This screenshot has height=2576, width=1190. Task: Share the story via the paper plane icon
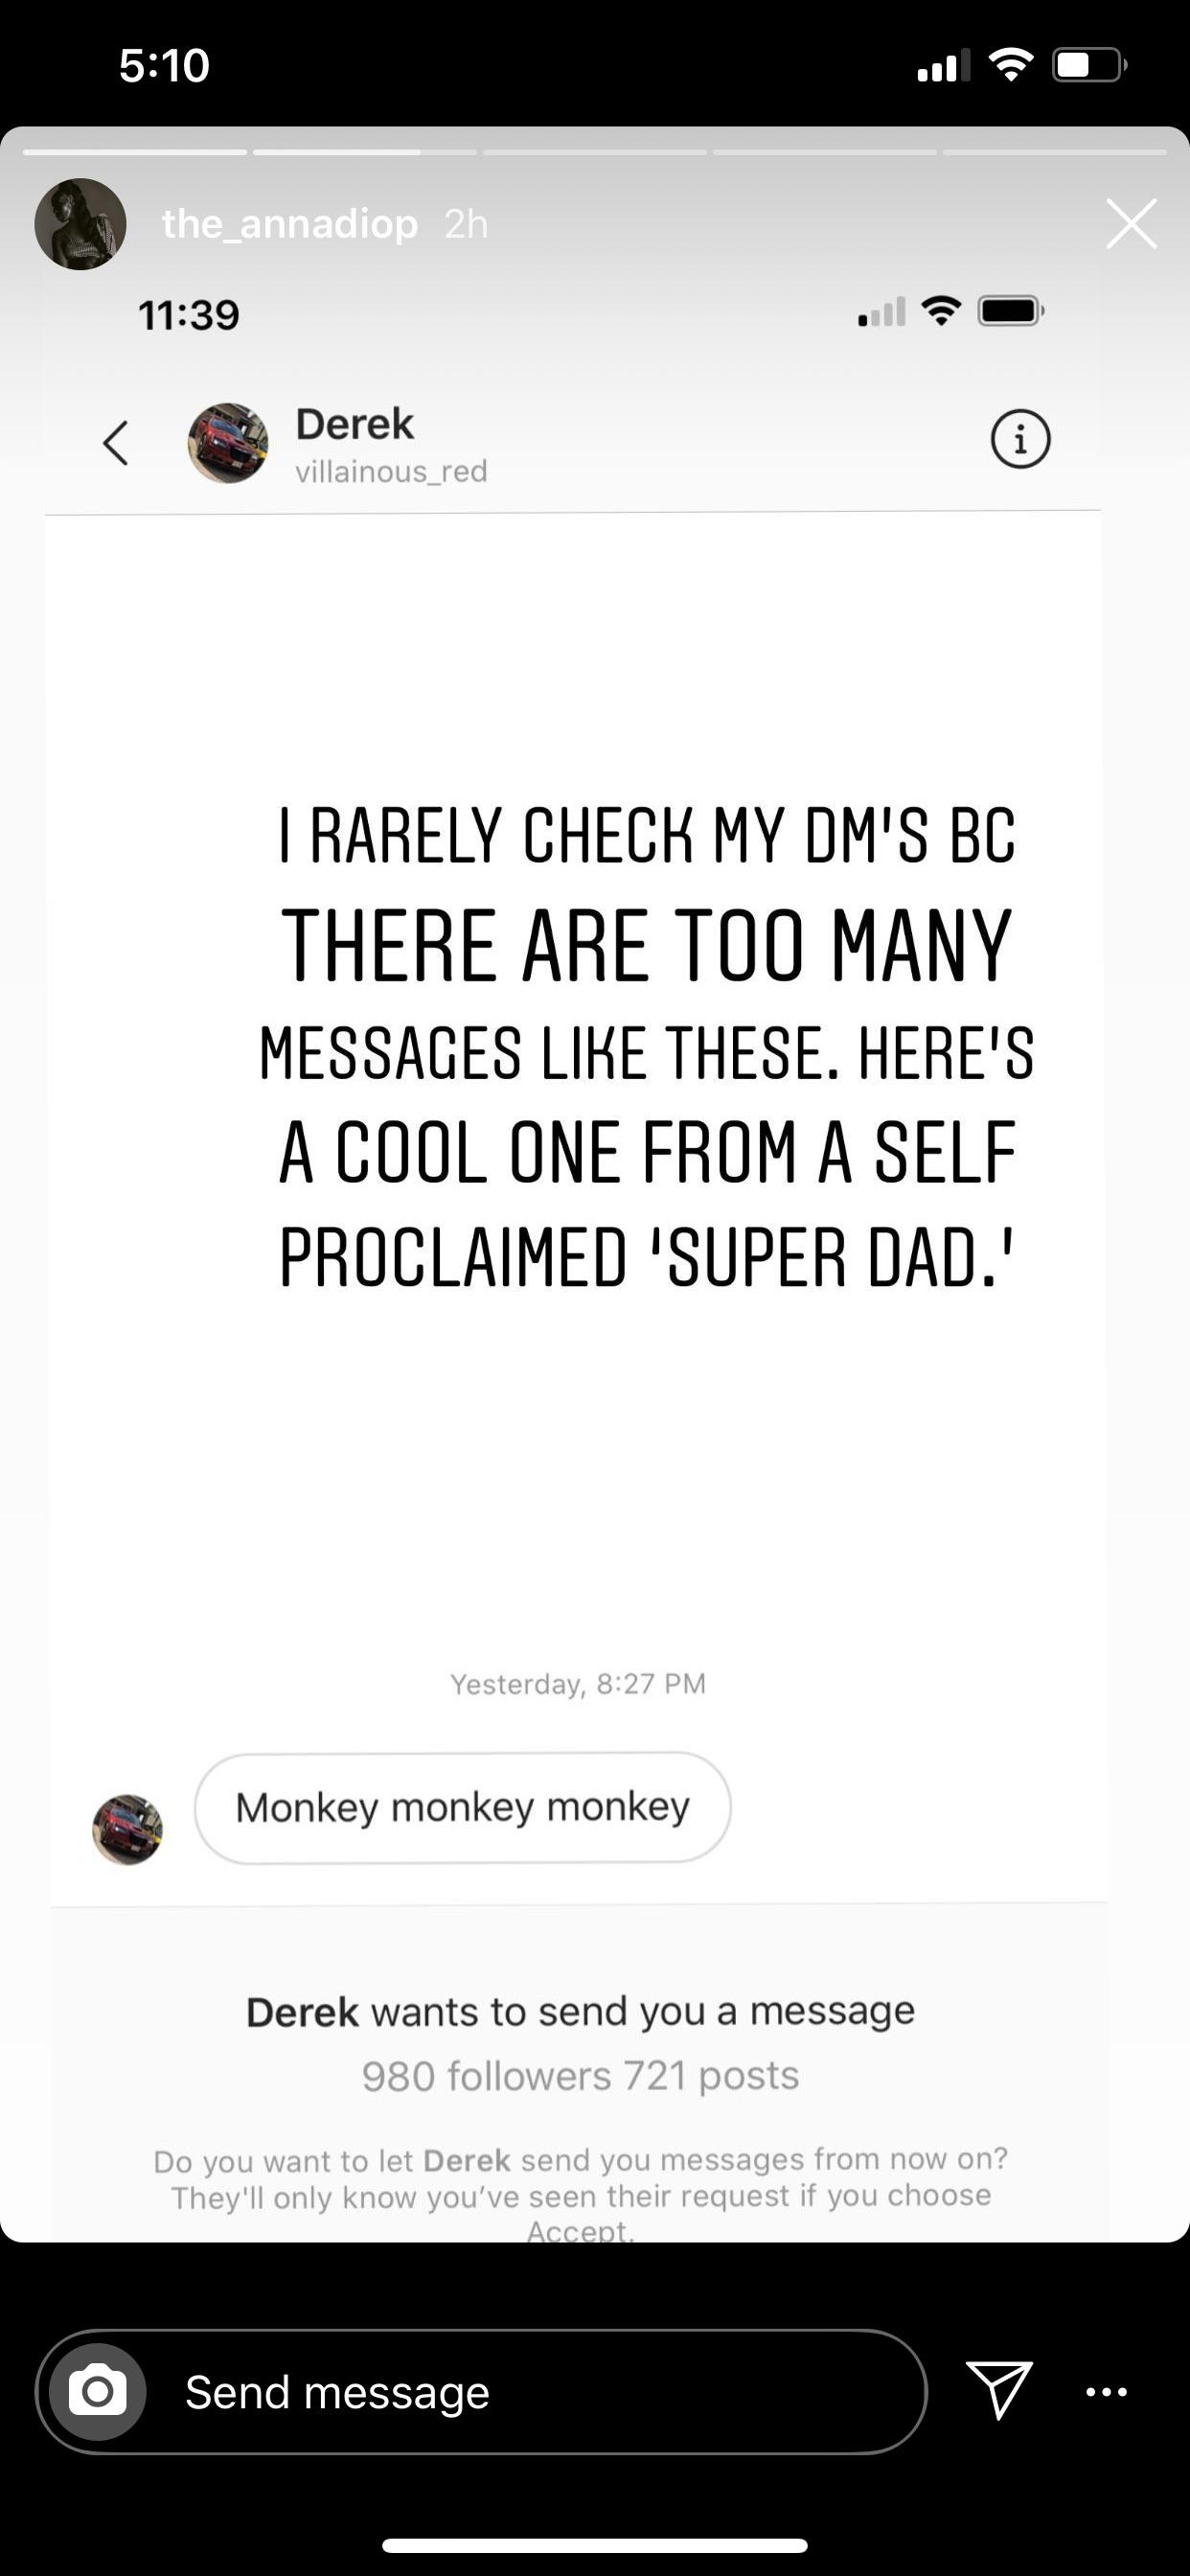[998, 2390]
